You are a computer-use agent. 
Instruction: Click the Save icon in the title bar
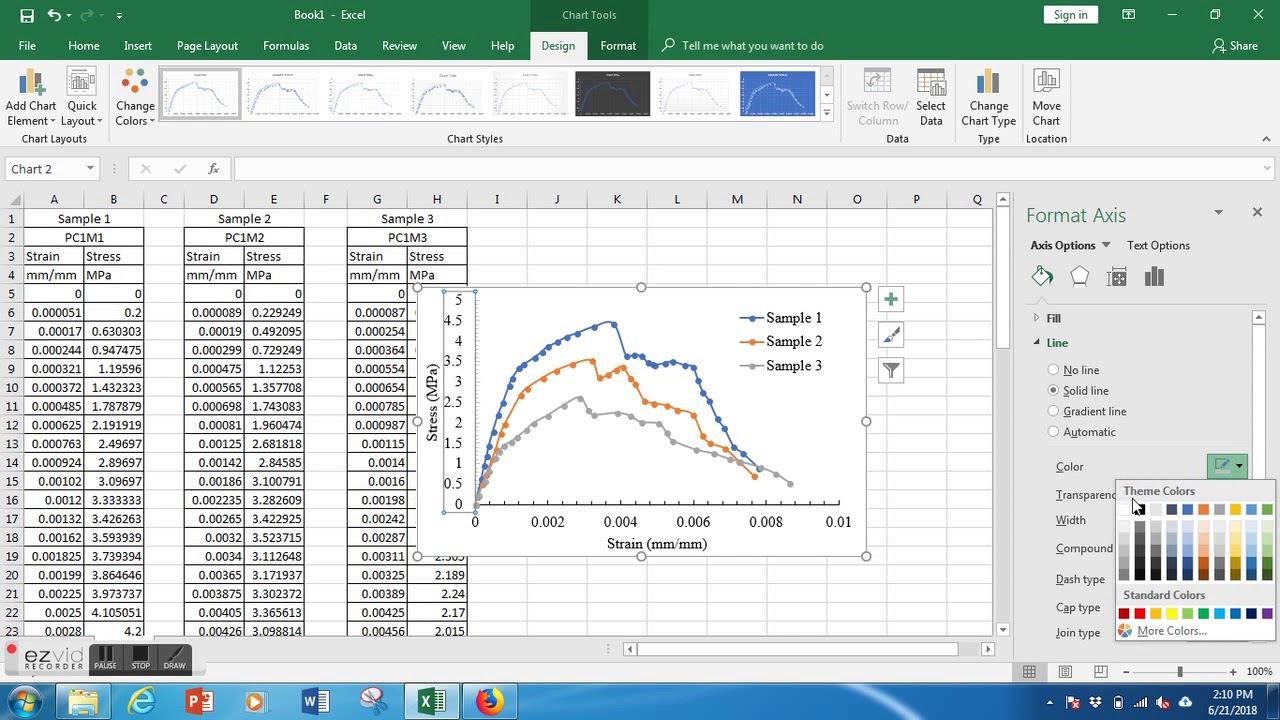coord(27,15)
